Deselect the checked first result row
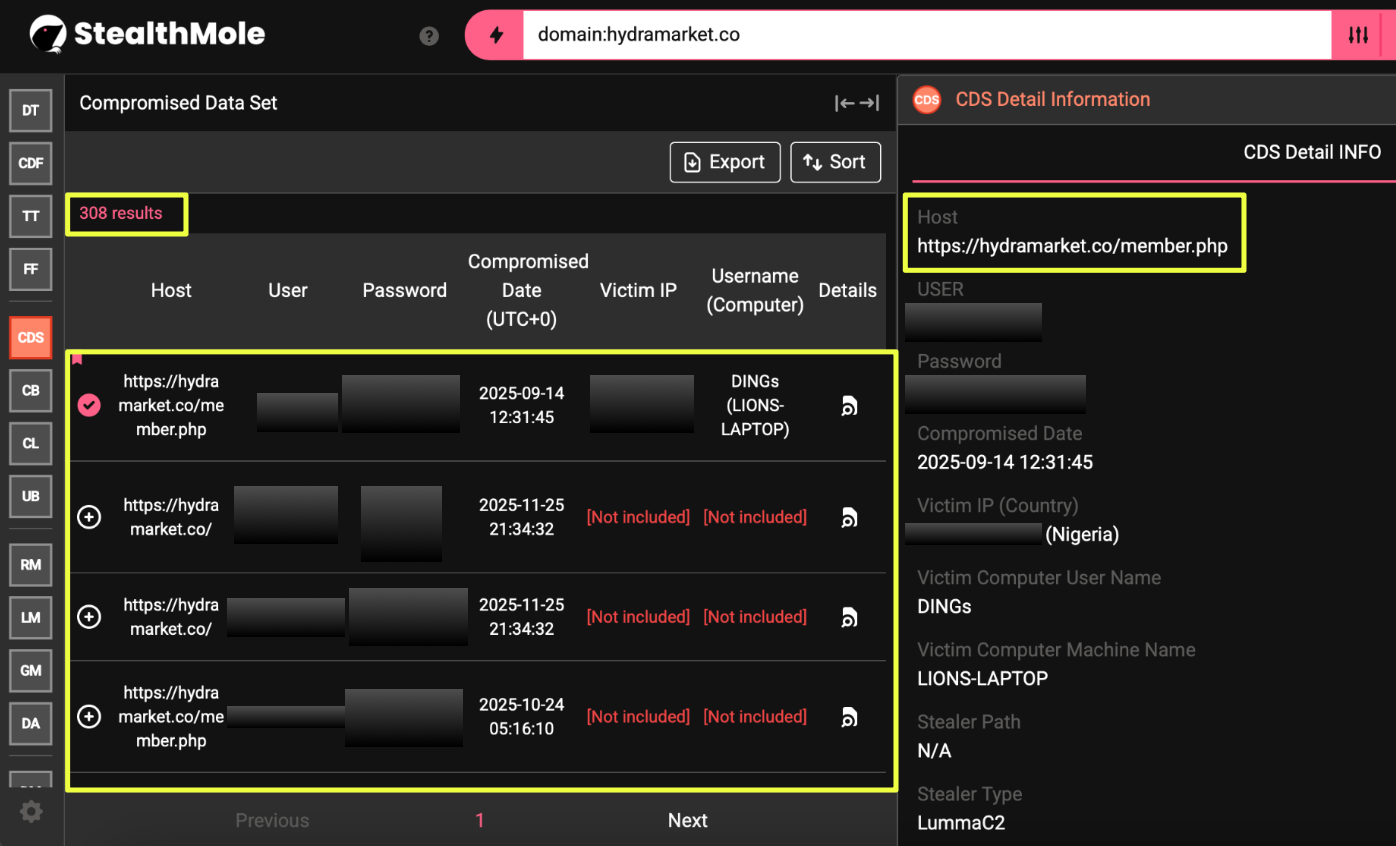 (x=89, y=405)
